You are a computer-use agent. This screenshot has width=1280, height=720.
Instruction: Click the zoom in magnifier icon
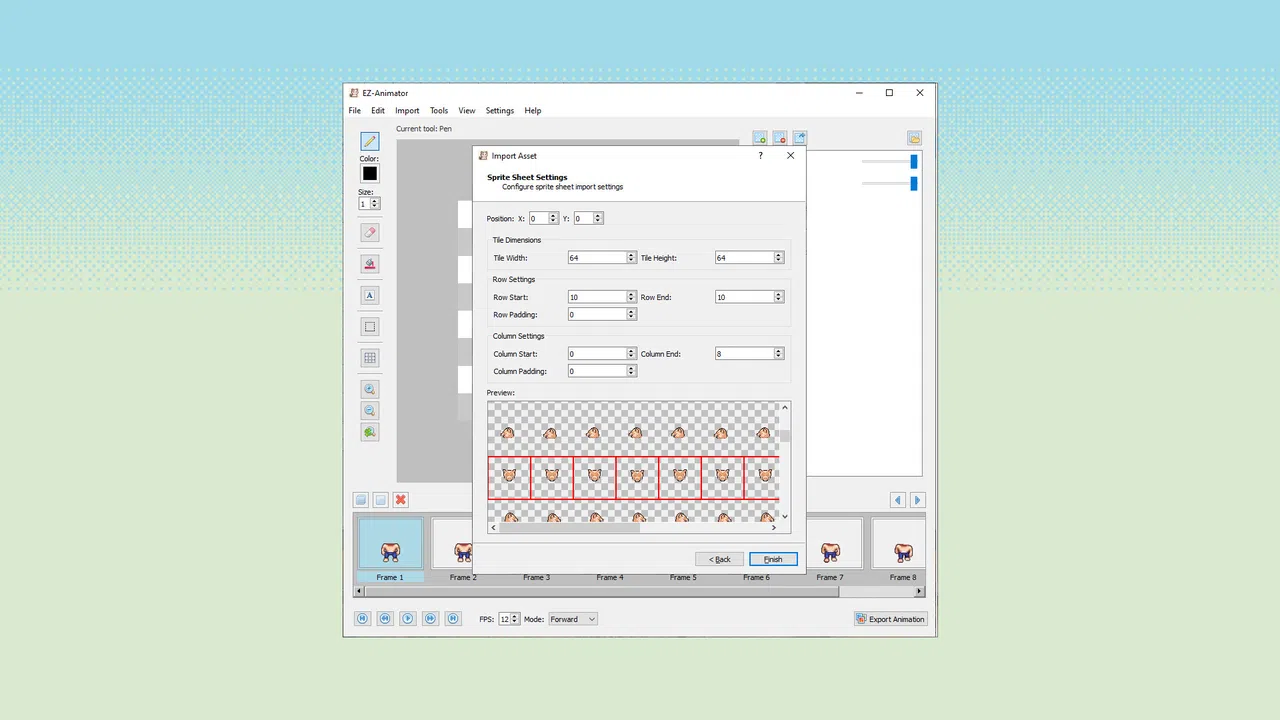pos(370,389)
